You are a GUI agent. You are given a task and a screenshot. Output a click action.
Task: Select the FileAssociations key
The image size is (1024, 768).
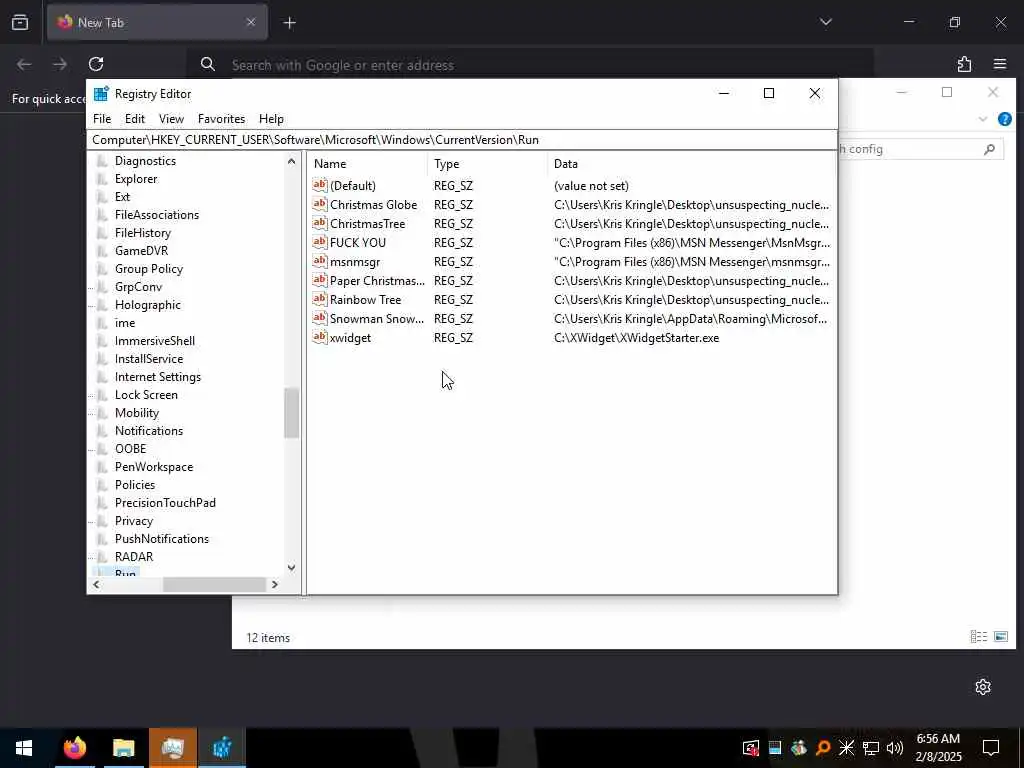point(157,215)
